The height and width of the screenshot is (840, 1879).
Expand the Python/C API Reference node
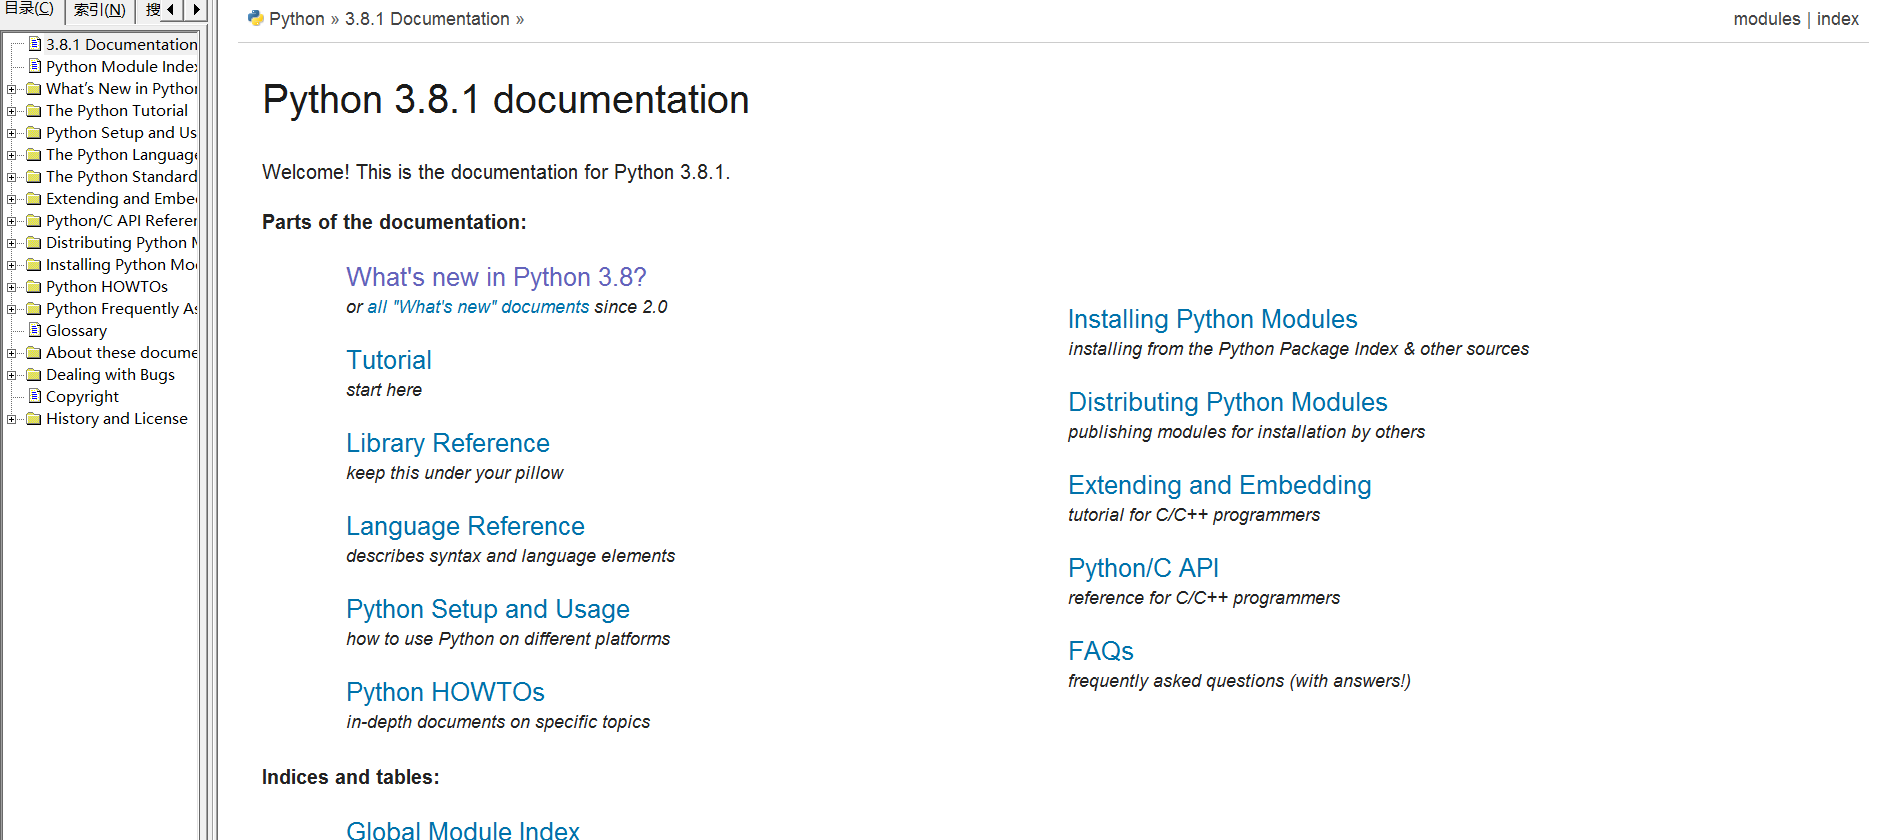11,221
